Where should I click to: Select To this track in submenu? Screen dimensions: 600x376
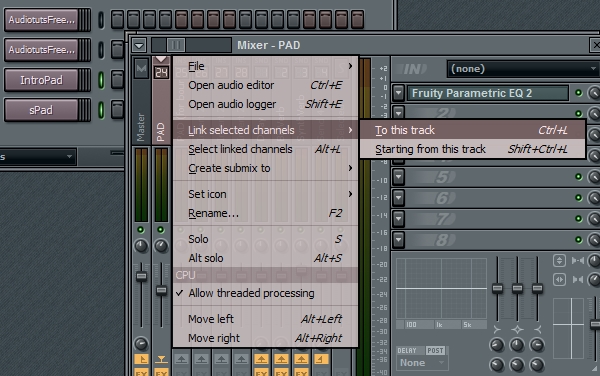coord(472,130)
